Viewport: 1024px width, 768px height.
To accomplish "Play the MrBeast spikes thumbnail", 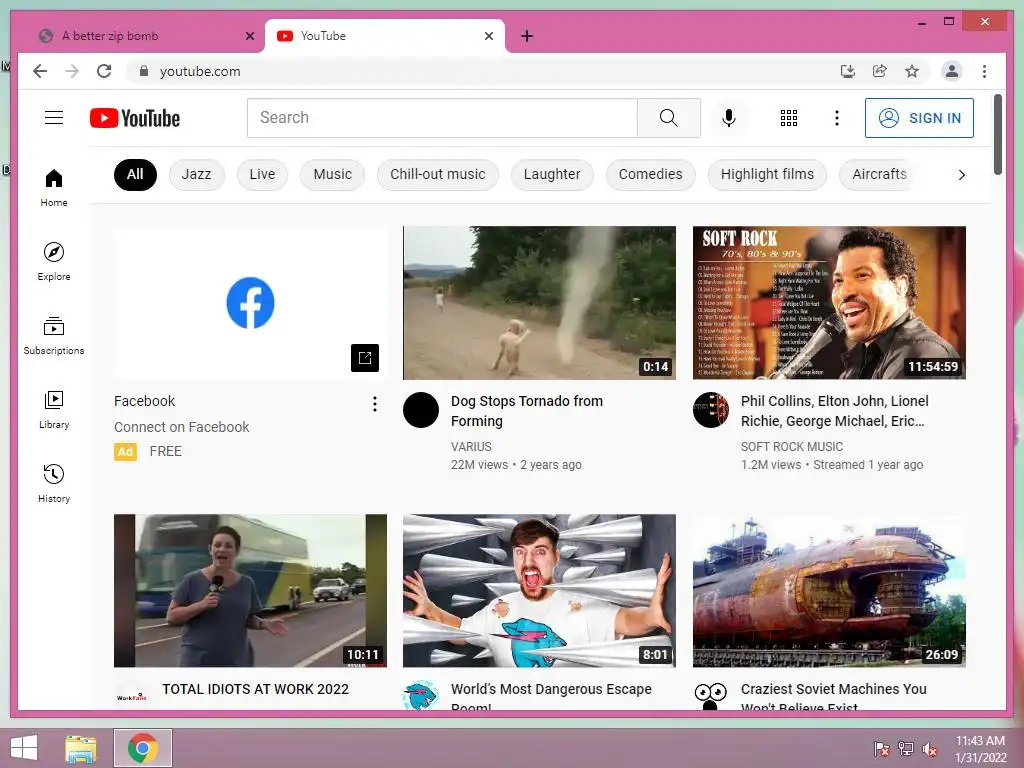I will 539,590.
